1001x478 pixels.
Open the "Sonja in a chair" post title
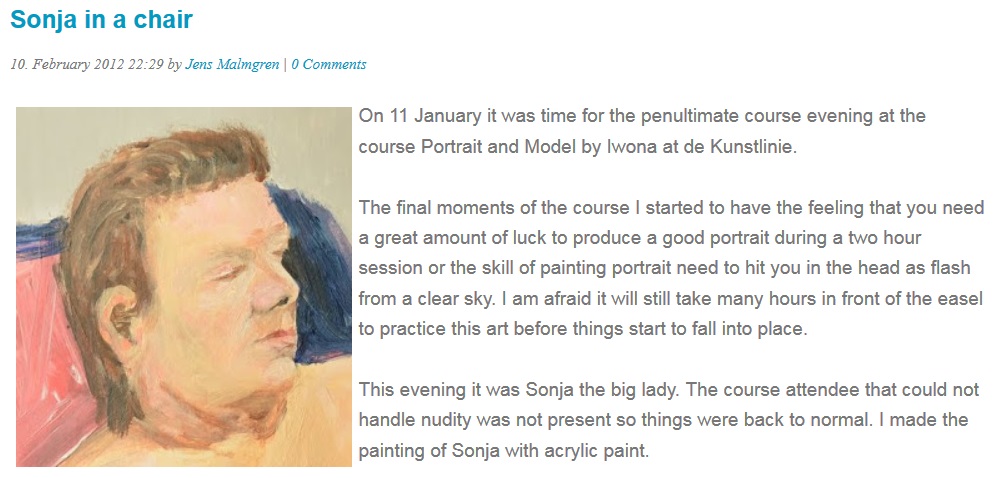coord(101,19)
